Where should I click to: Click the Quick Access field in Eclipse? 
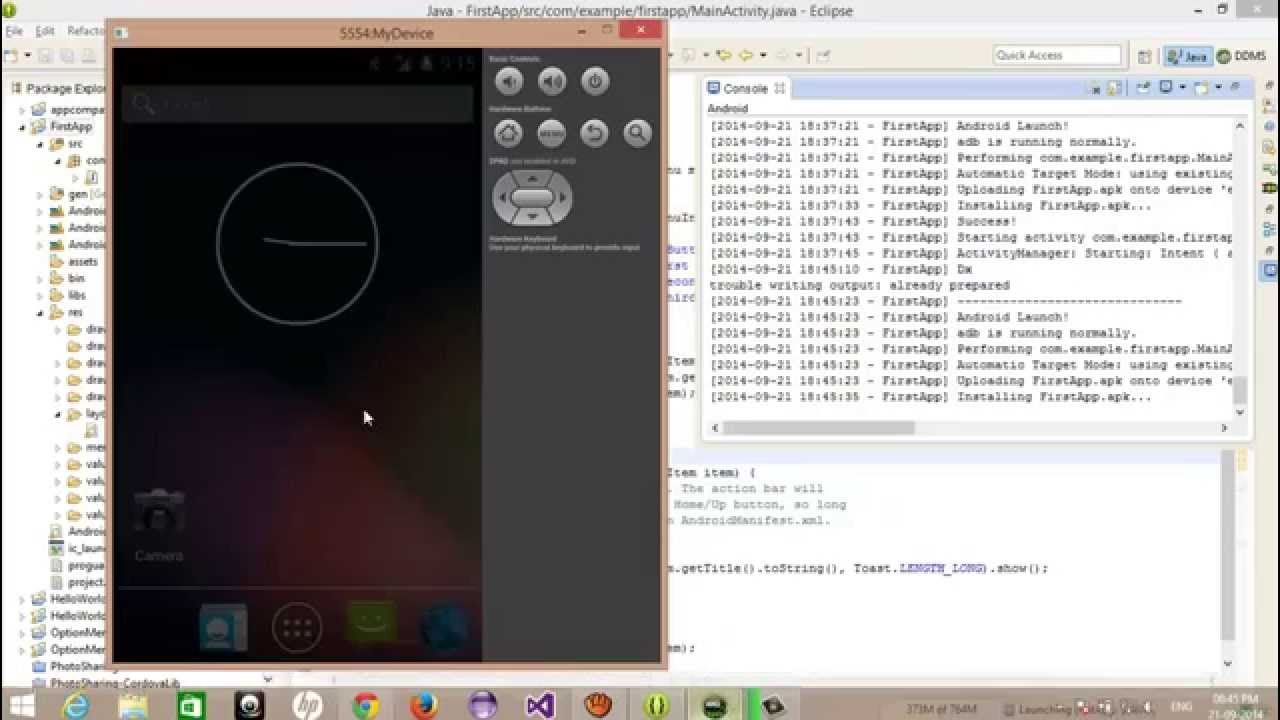[x=1058, y=55]
